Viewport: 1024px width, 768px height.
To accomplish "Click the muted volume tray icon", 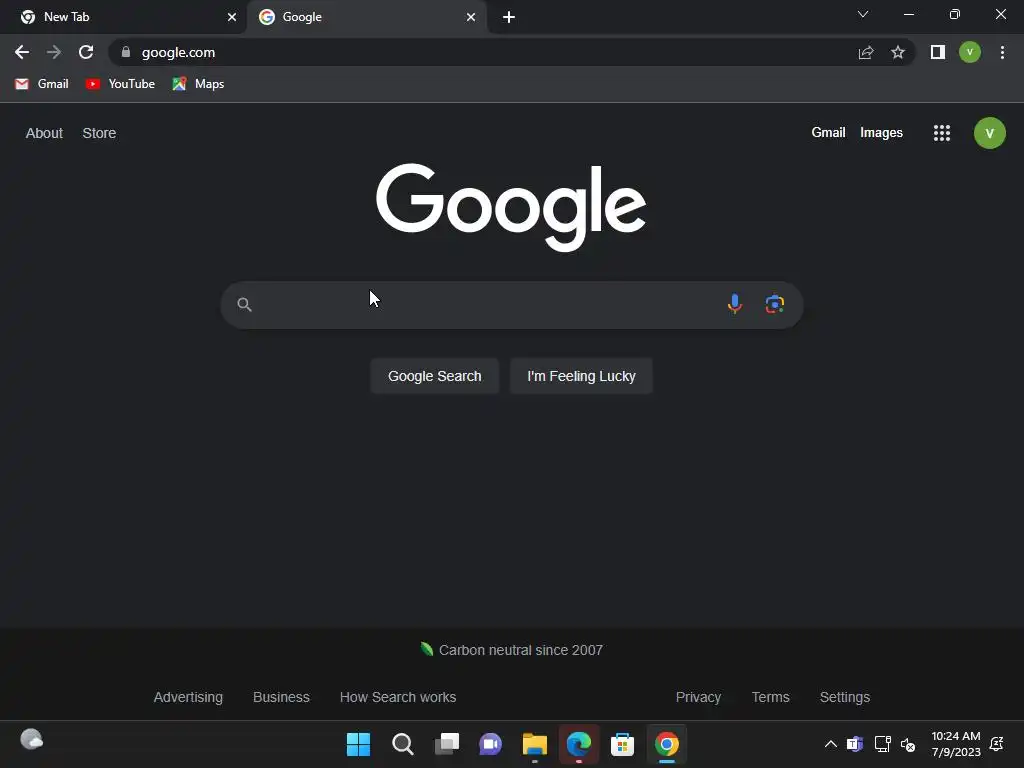I will coord(908,744).
